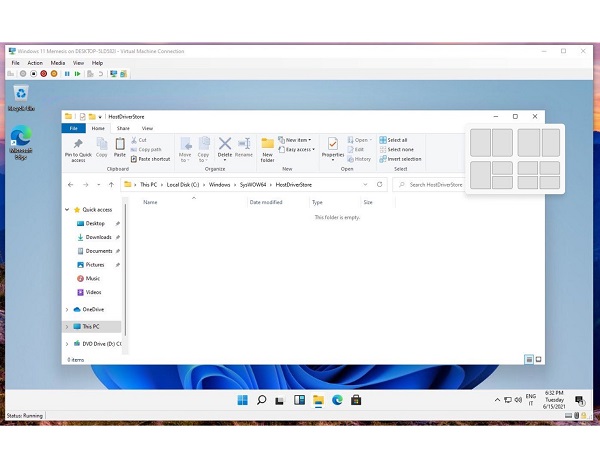
Task: Sort by the Date modified column
Action: 266,202
